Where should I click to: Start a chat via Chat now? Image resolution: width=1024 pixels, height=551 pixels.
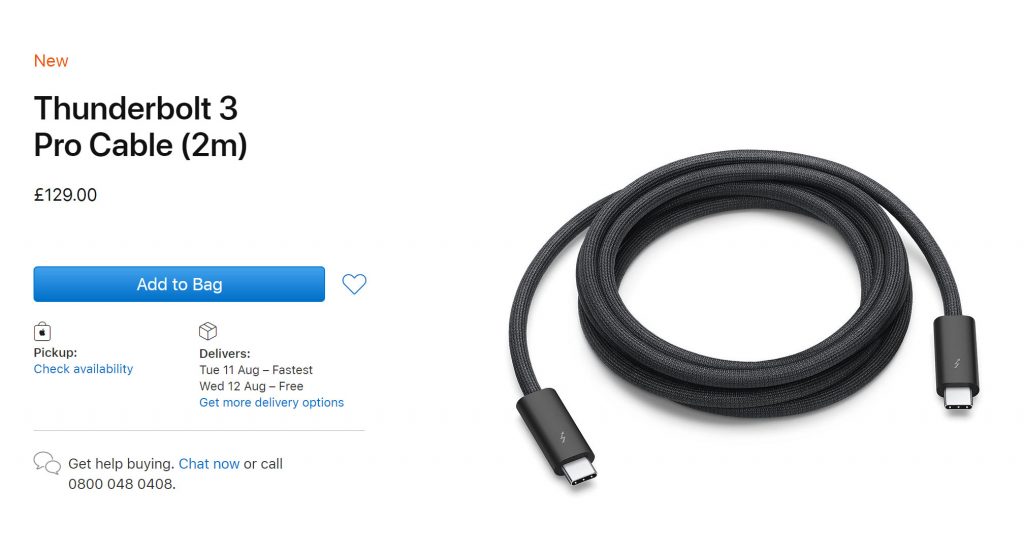(x=209, y=464)
